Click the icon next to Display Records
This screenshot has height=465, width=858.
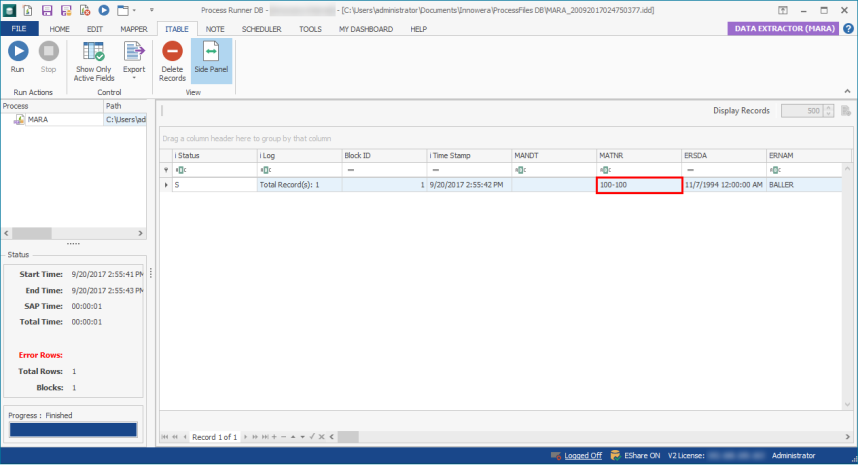845,111
